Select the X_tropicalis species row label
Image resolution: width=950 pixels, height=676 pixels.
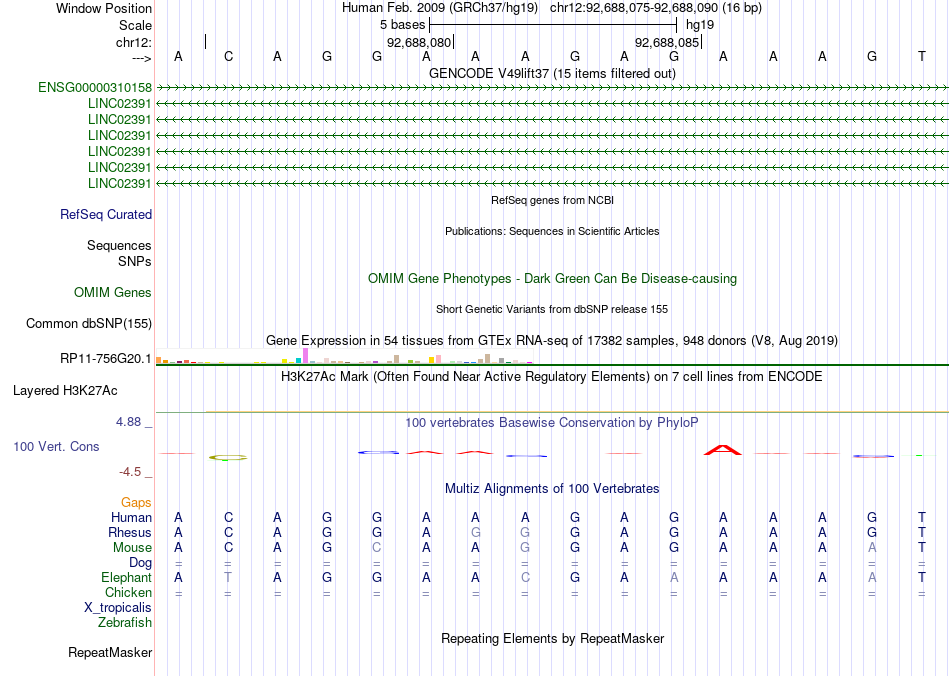(x=118, y=608)
